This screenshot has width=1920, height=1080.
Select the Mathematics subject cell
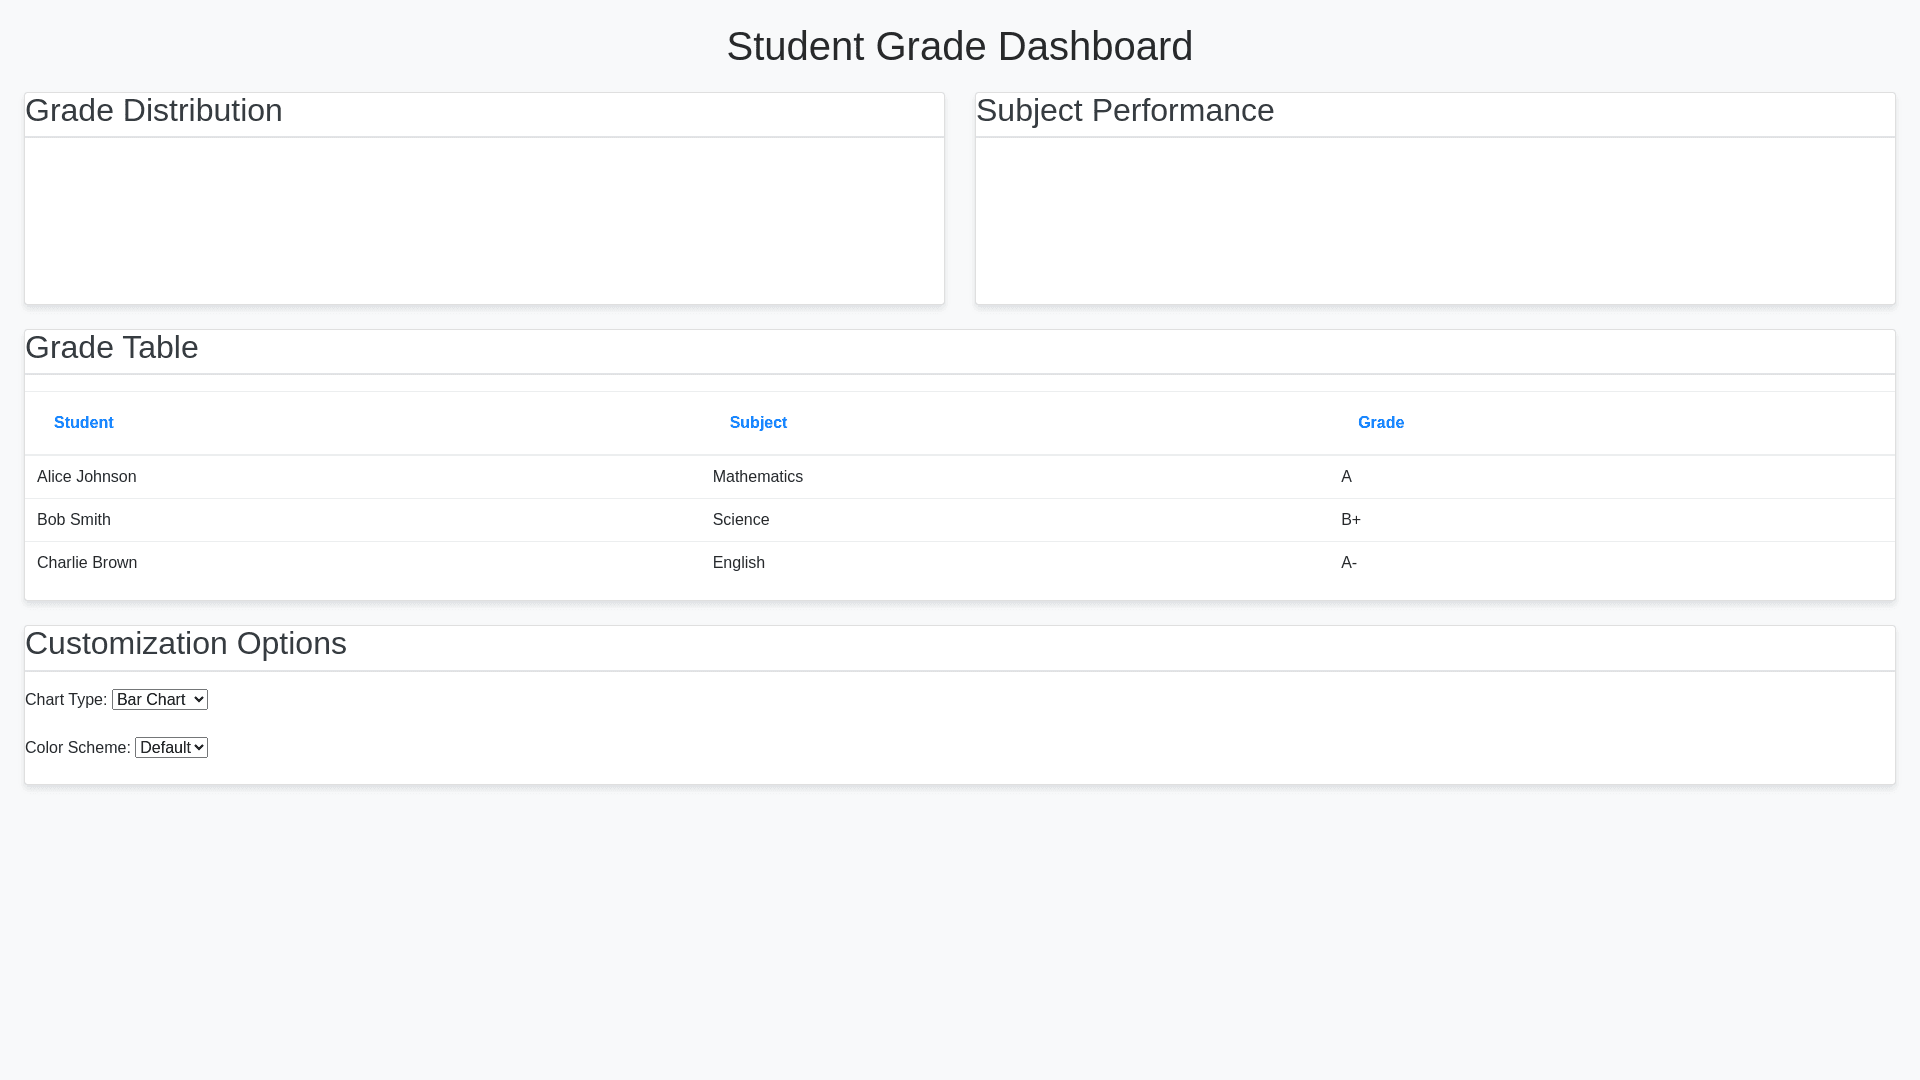757,477
